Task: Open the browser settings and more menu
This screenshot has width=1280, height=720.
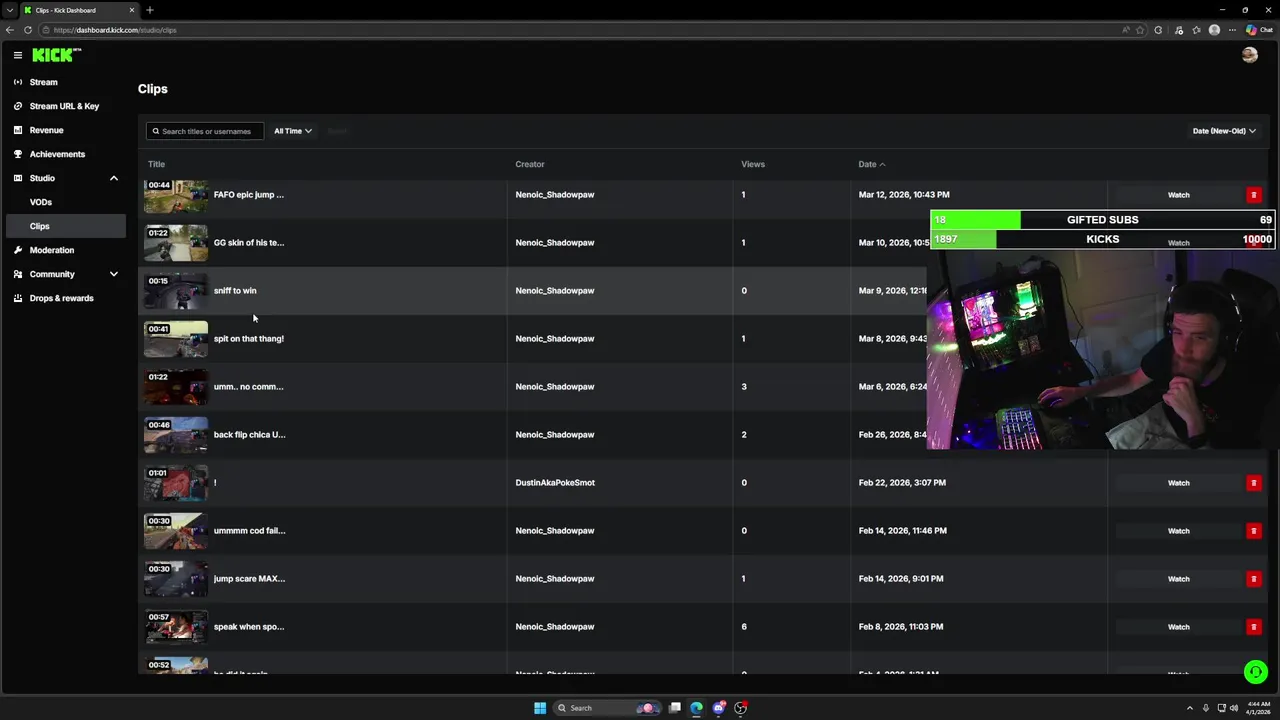Action: pyautogui.click(x=1232, y=30)
